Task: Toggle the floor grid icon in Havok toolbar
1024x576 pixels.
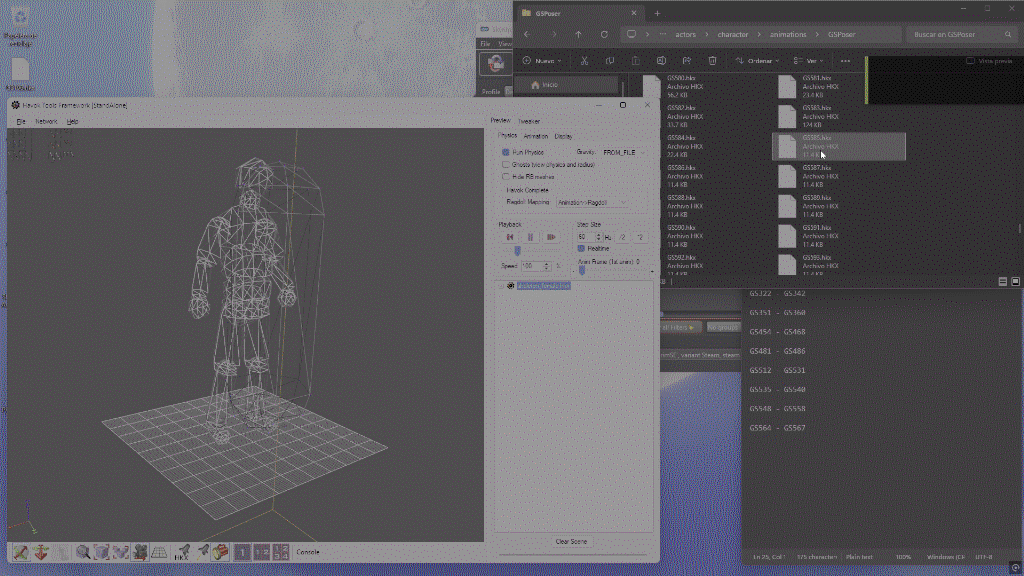Action: (159, 552)
